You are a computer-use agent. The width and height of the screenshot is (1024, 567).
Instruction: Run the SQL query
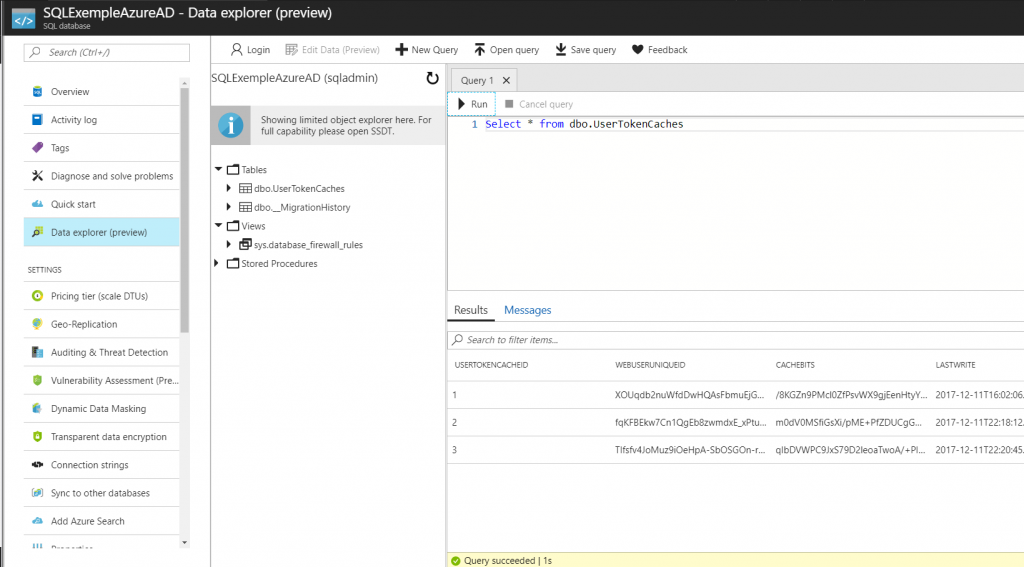click(x=472, y=104)
